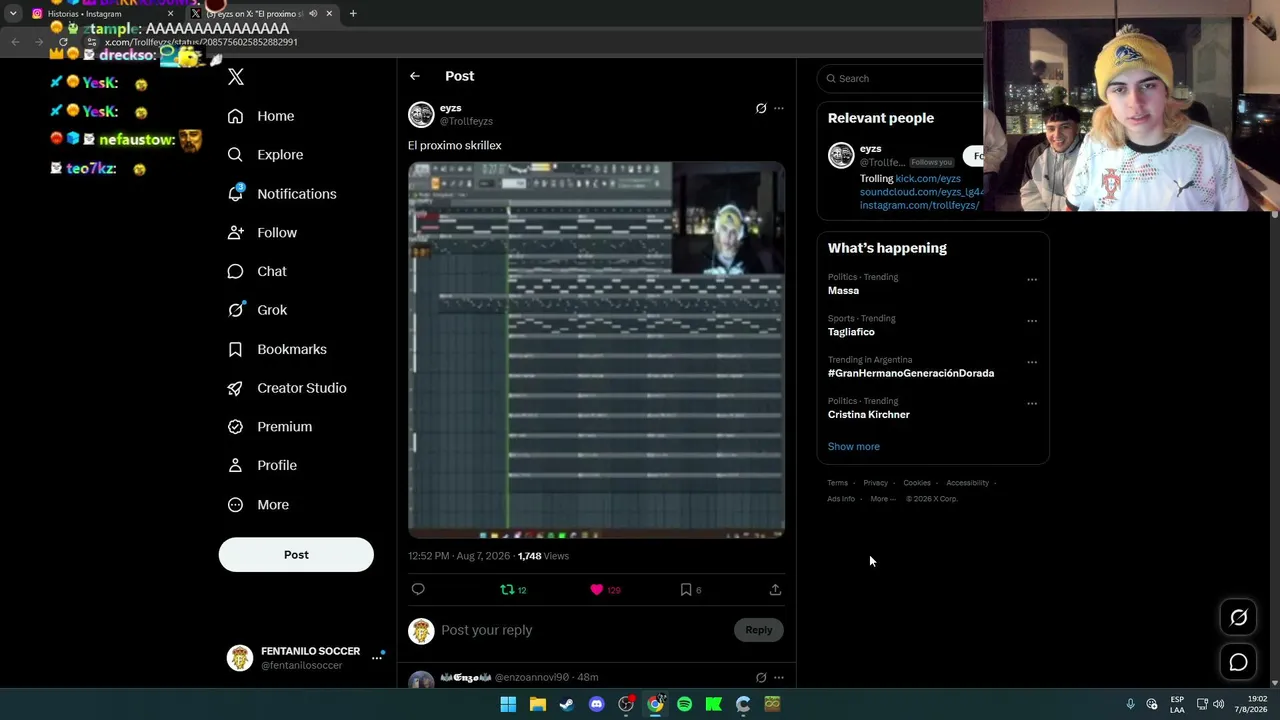Click the FENTANILO SOCCER account avatar
The image size is (1280, 720).
coord(240,658)
